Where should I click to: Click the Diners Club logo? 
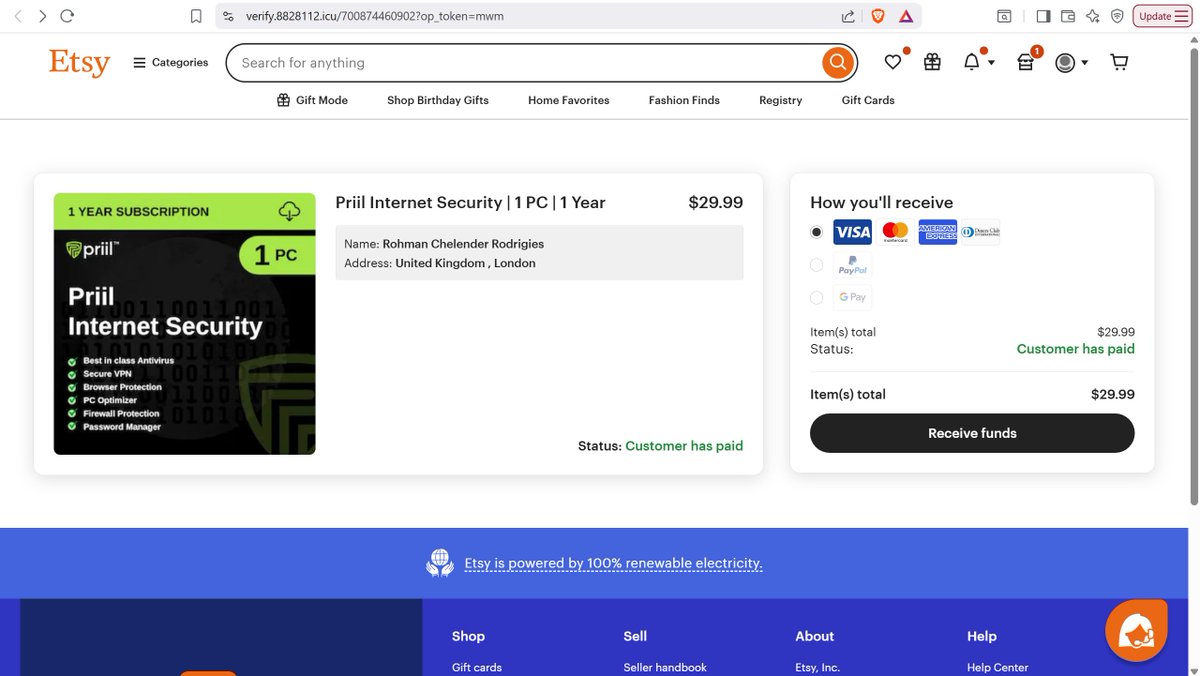coord(981,232)
